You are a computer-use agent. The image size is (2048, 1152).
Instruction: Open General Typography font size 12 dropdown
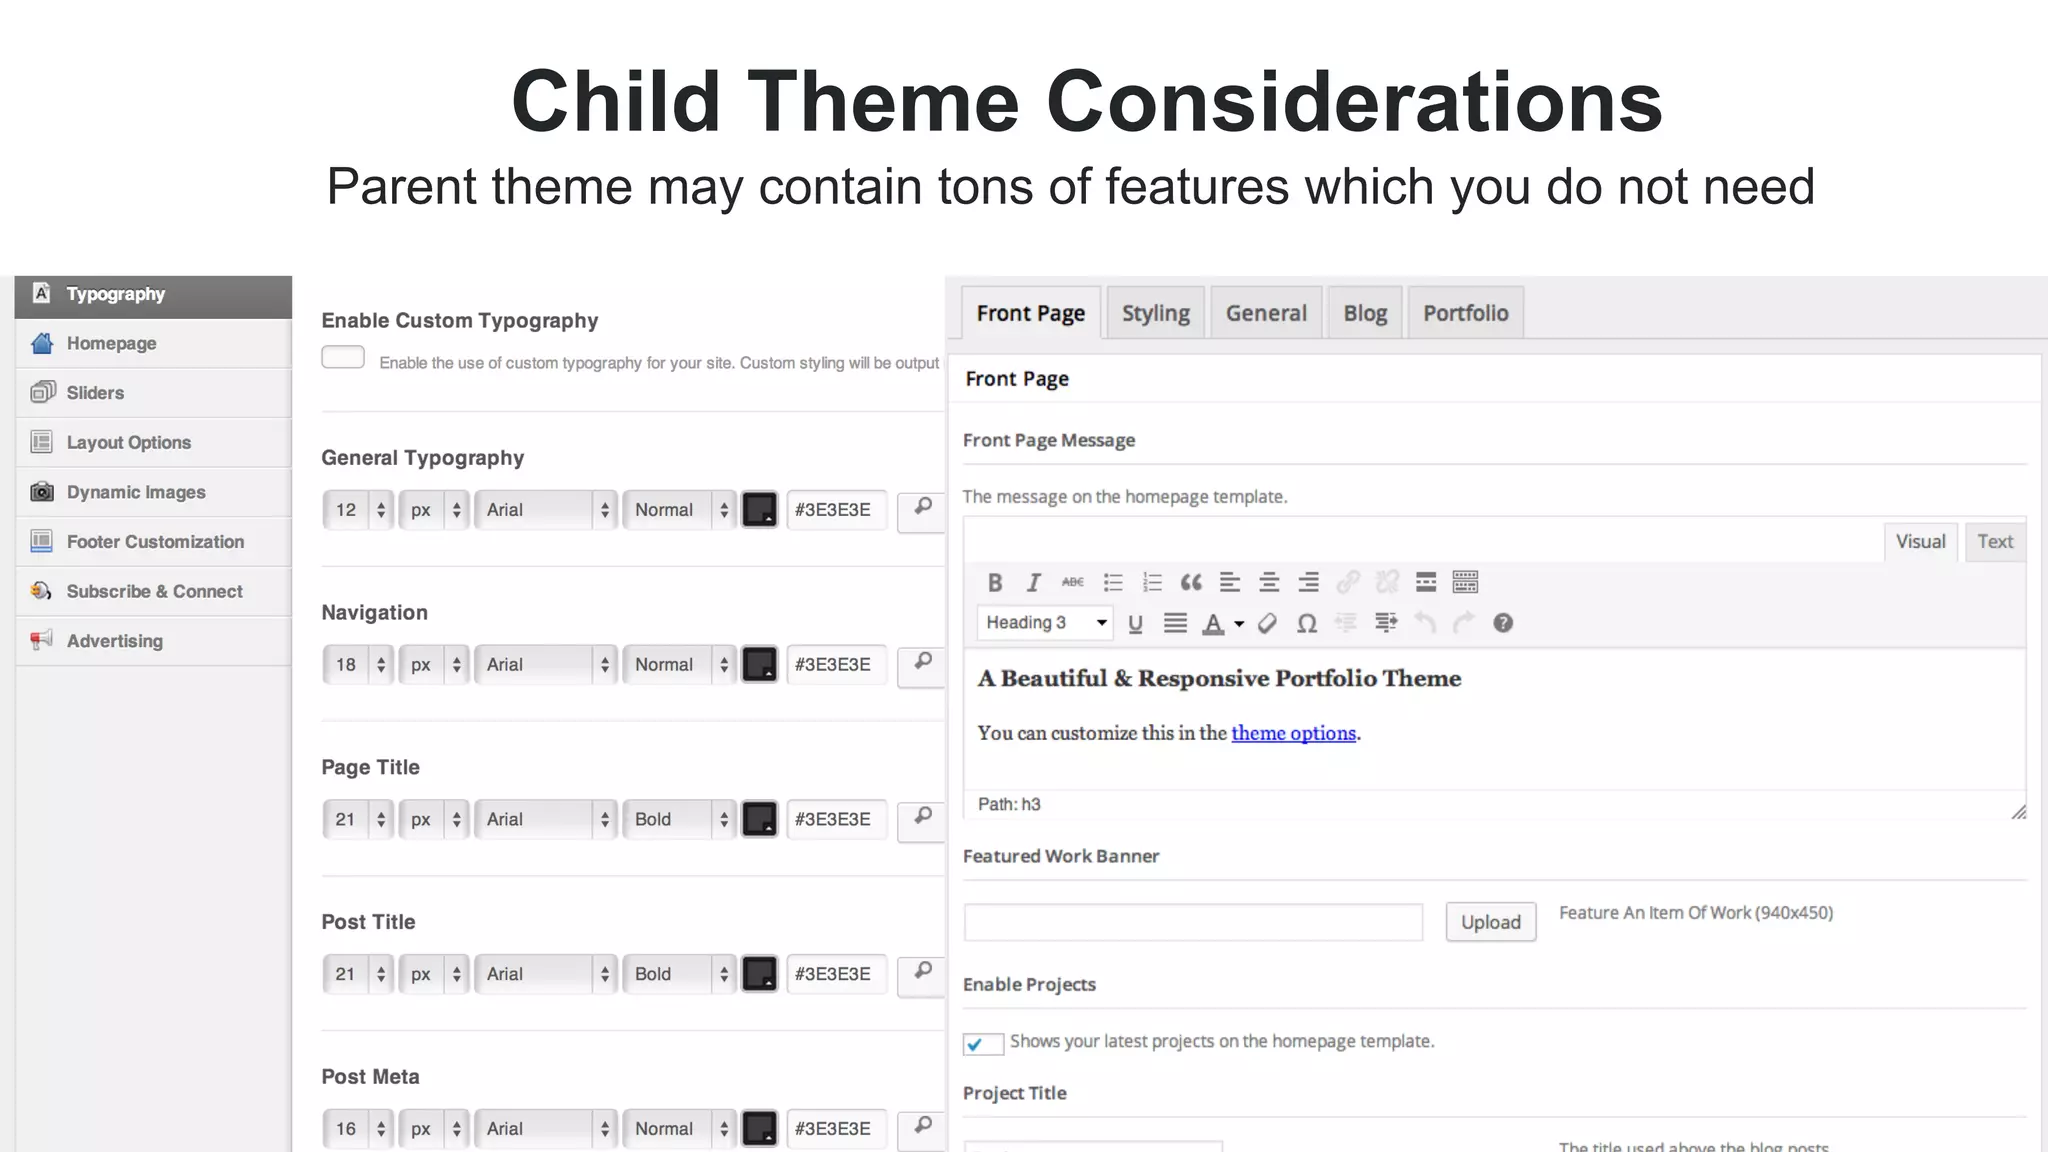358,510
